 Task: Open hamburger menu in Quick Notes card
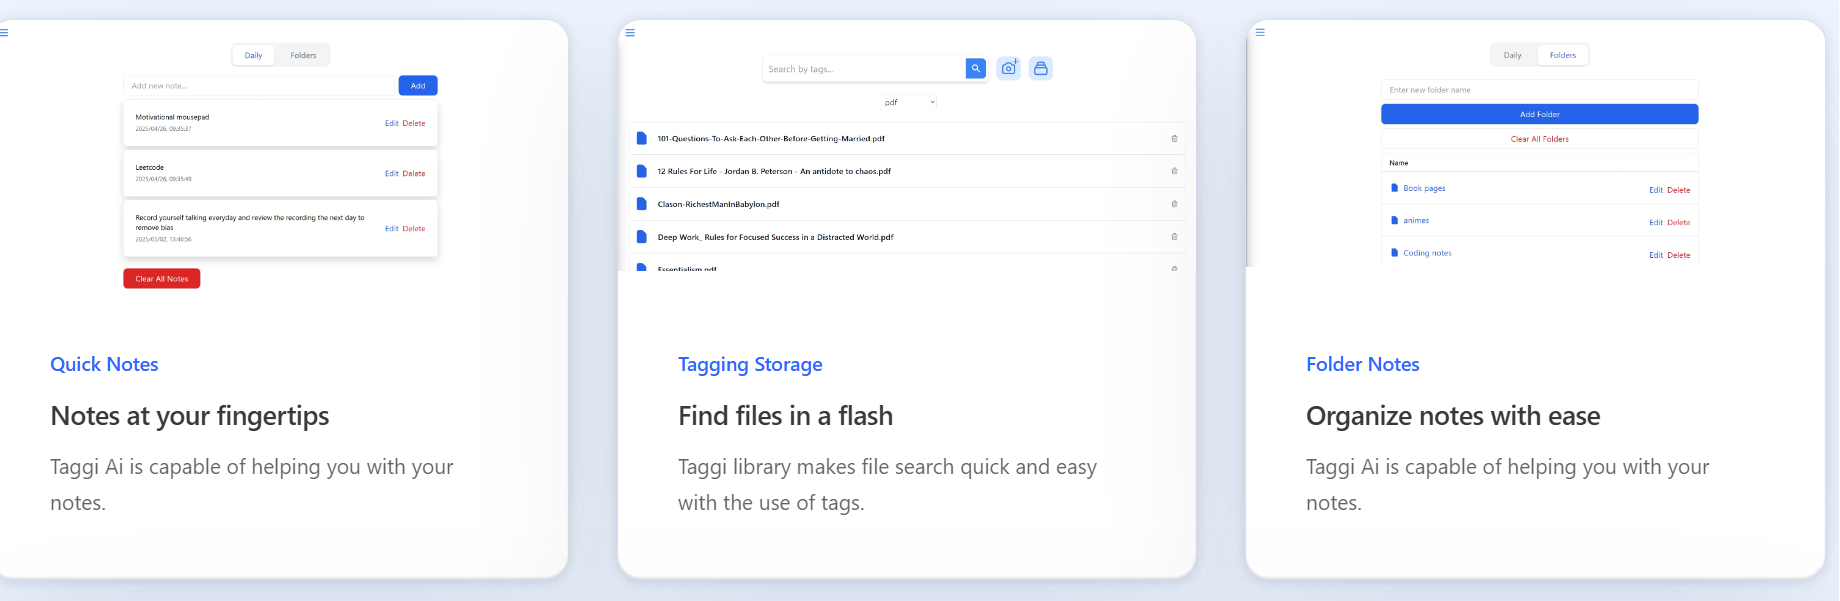pos(4,32)
